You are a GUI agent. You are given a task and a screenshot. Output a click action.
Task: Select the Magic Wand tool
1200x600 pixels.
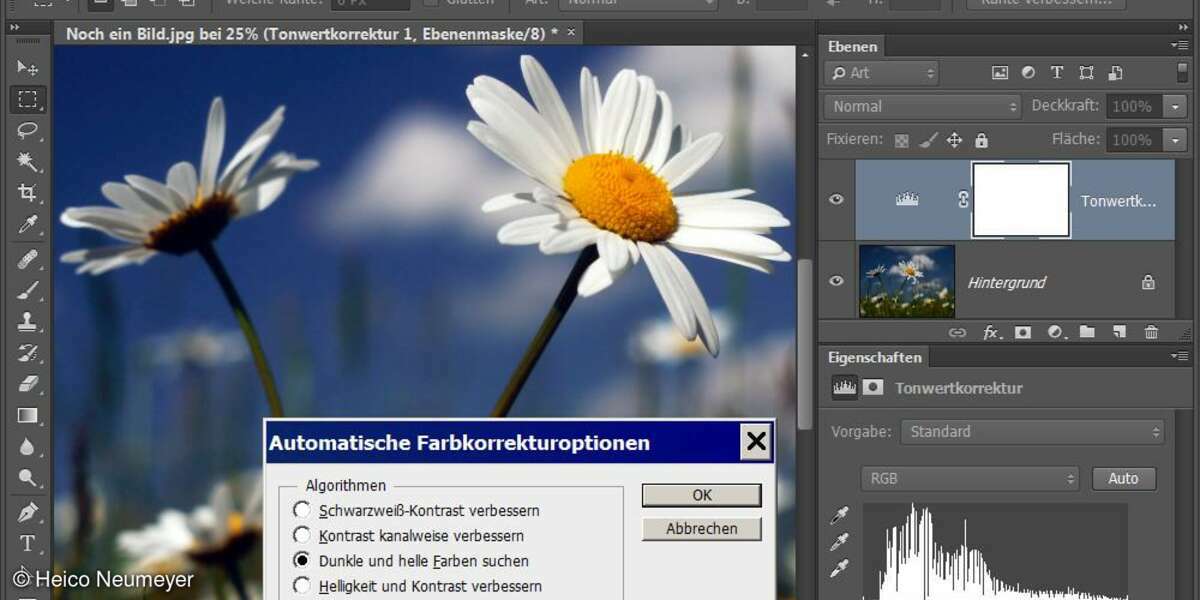tap(27, 161)
